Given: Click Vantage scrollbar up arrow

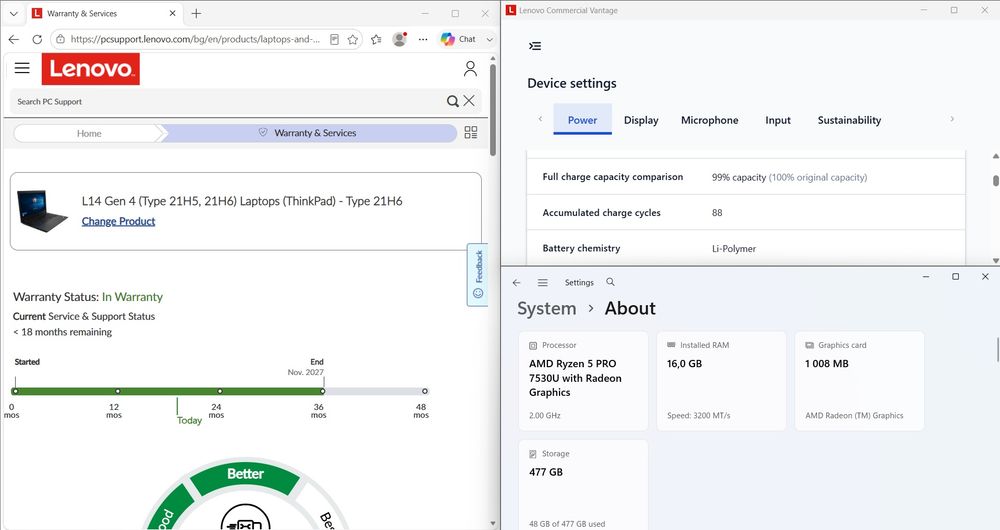Looking at the screenshot, I should (x=996, y=156).
